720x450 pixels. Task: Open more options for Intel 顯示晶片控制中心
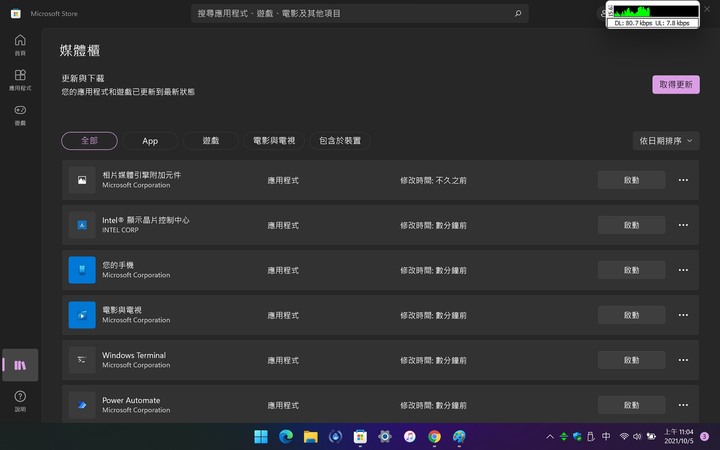point(683,225)
